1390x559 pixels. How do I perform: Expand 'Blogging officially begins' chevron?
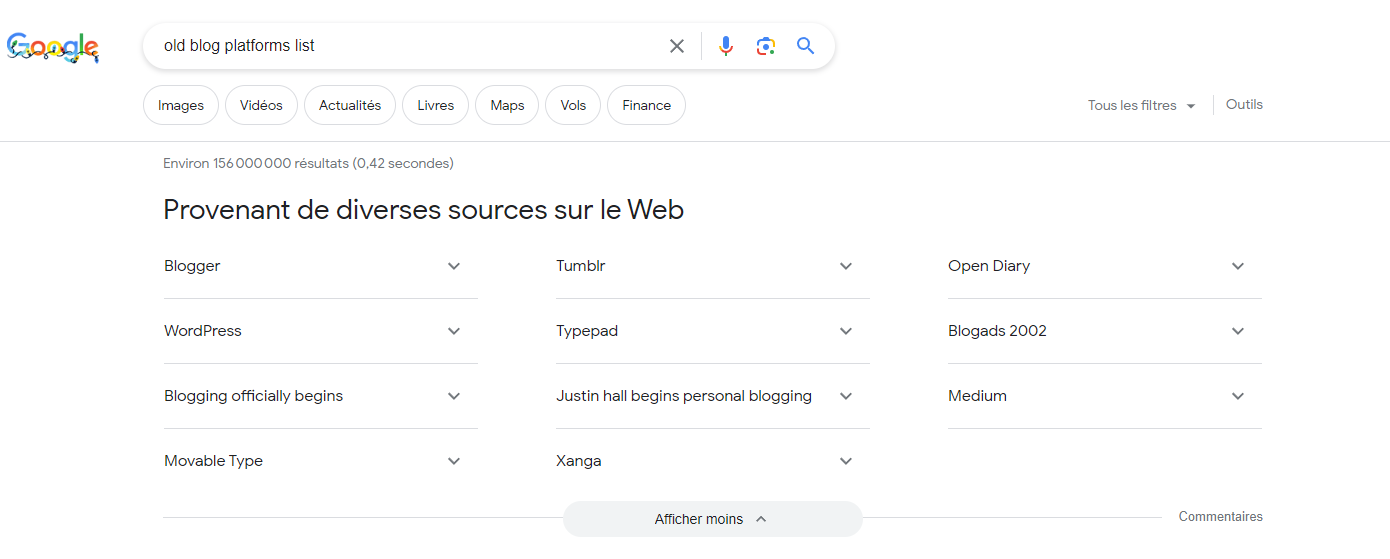click(454, 396)
